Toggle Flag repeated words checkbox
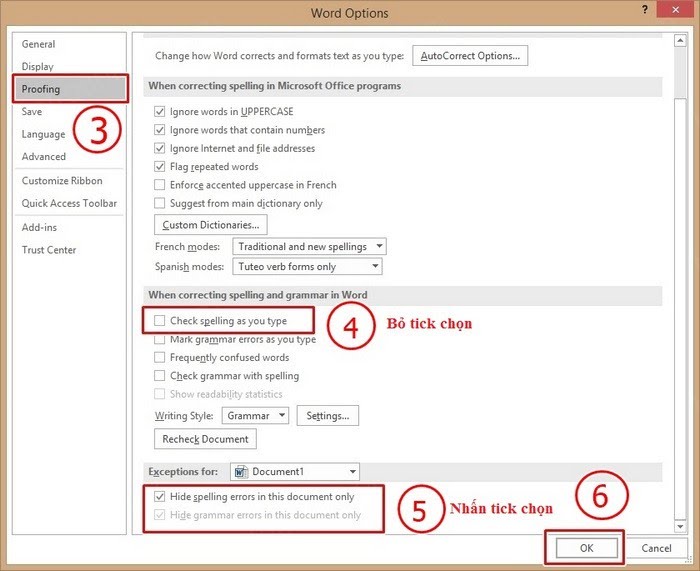 click(159, 167)
